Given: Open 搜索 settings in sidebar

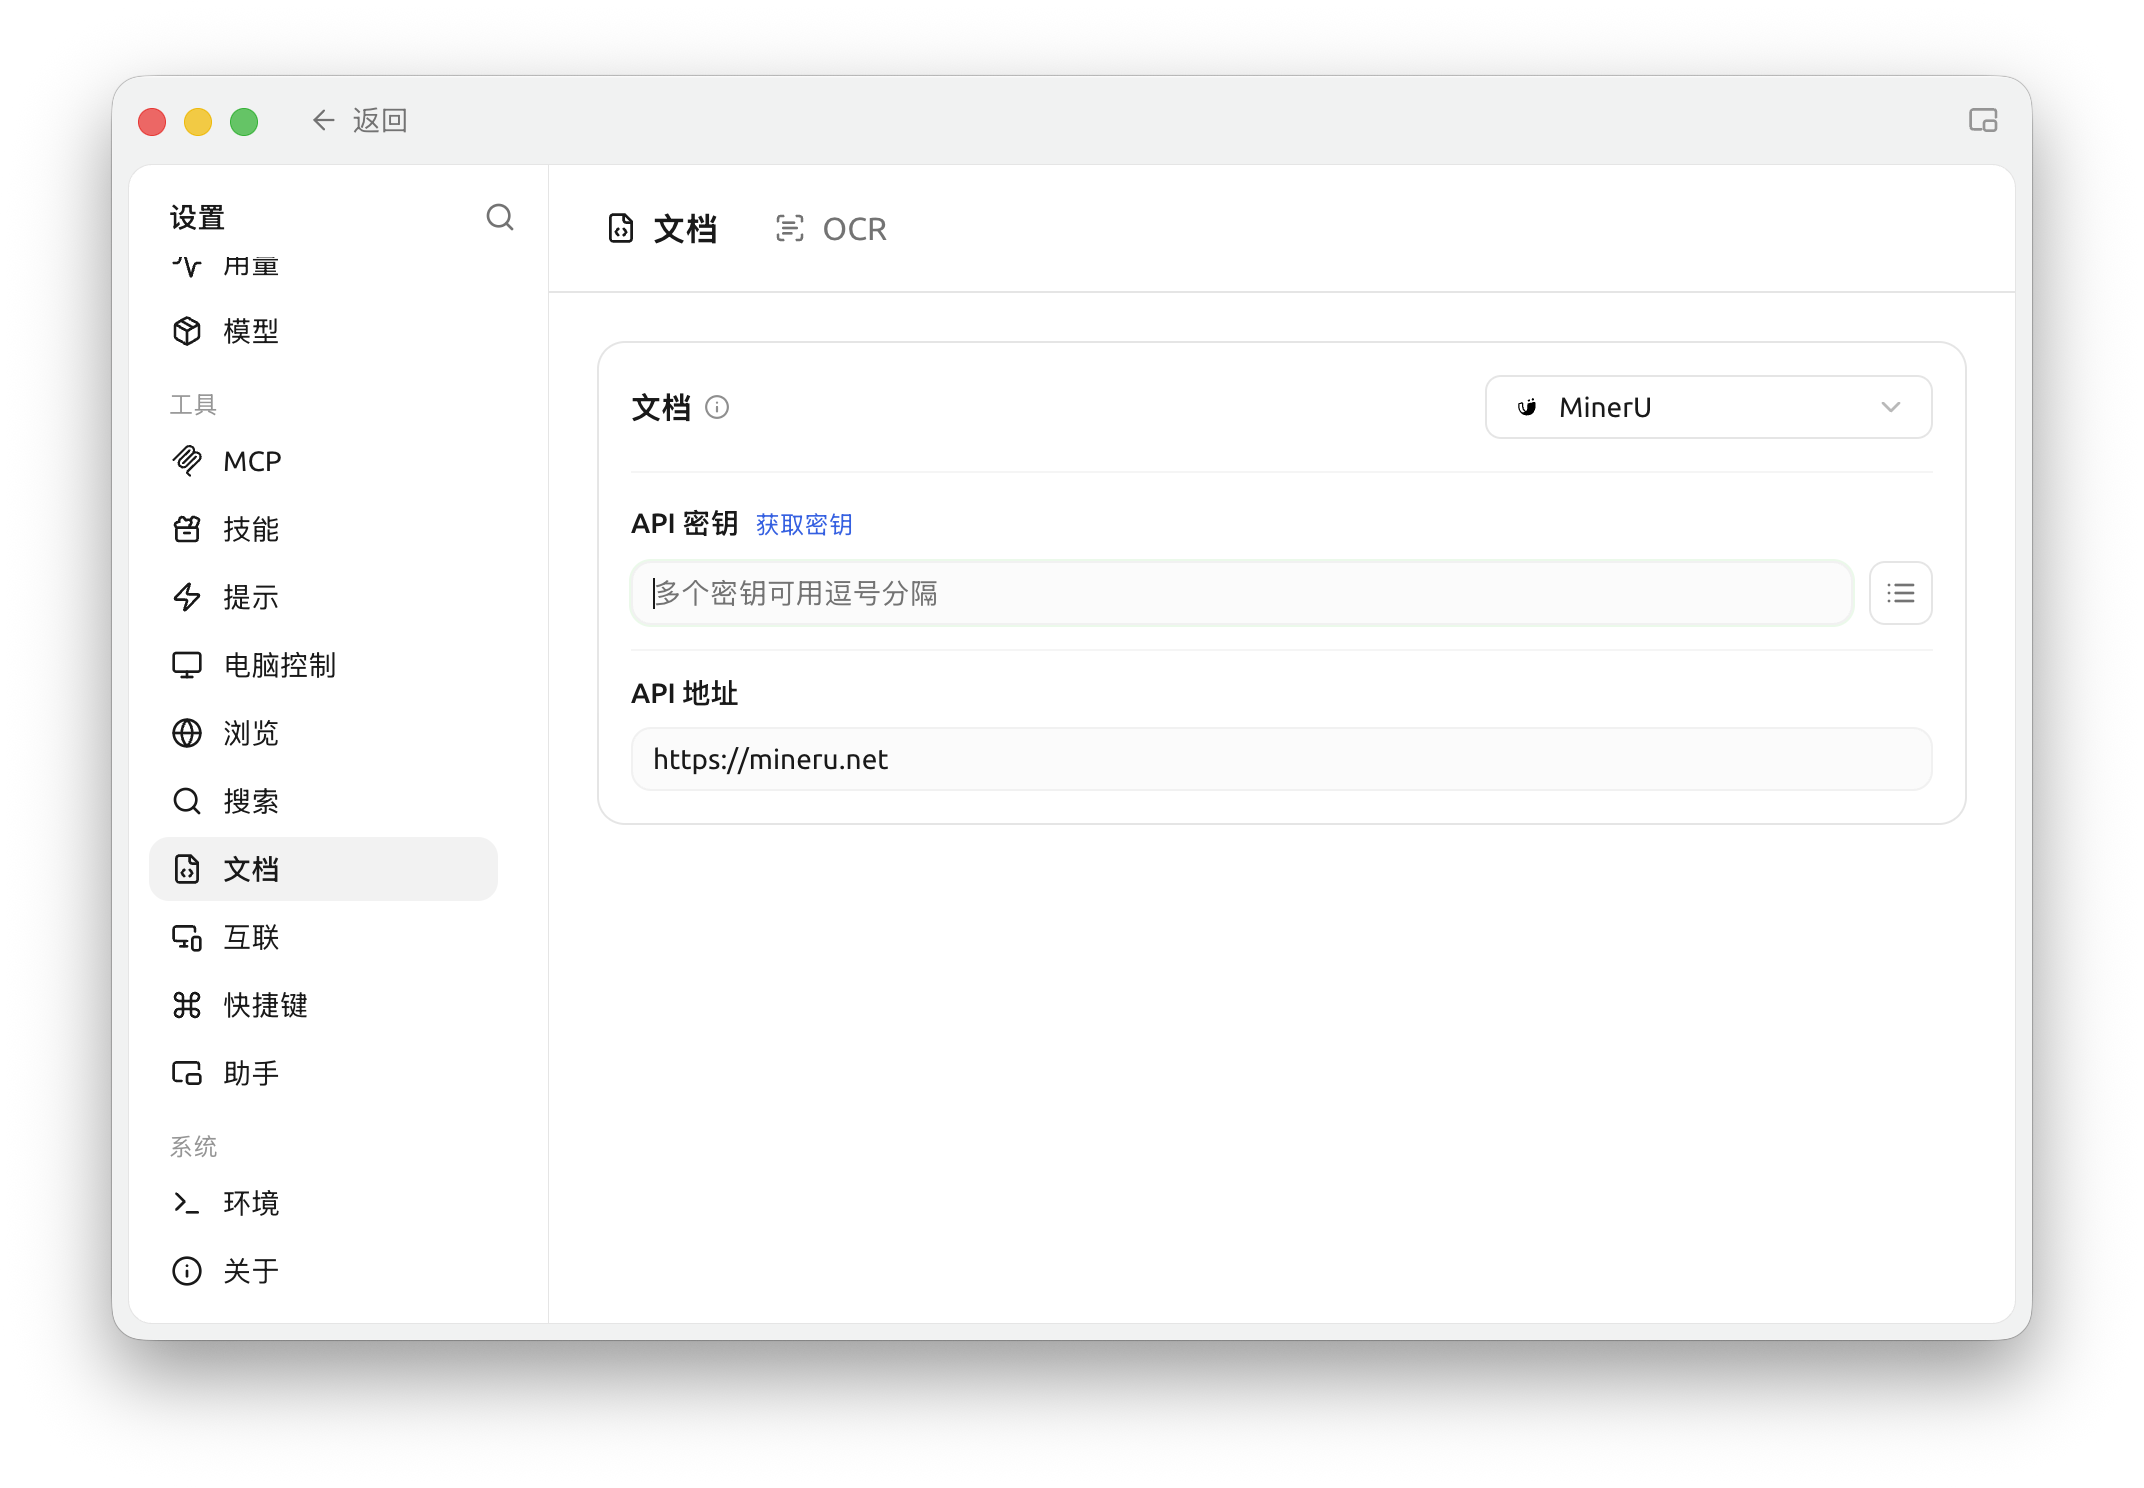Looking at the screenshot, I should coord(323,801).
